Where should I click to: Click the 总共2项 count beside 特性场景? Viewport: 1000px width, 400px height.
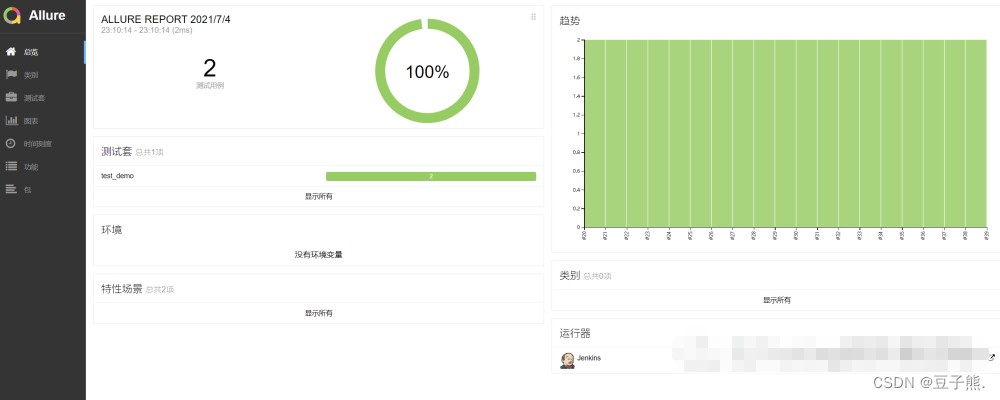[159, 290]
